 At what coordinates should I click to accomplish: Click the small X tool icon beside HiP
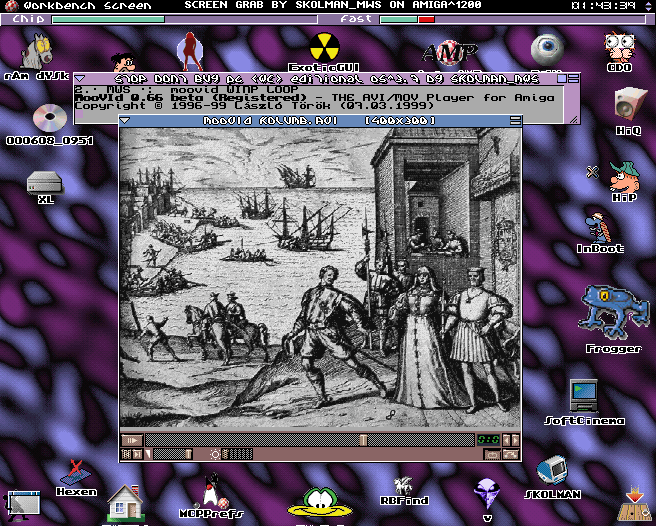pyautogui.click(x=592, y=172)
